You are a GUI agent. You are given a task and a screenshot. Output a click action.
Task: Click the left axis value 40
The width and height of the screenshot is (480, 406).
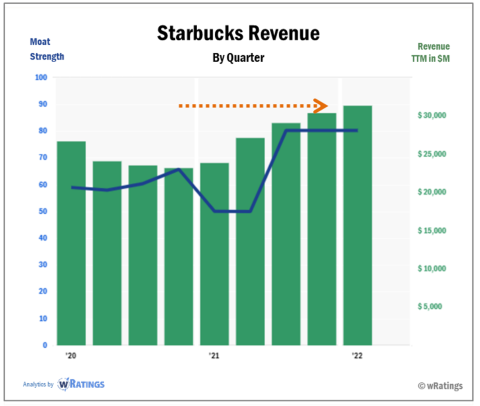[x=43, y=238]
